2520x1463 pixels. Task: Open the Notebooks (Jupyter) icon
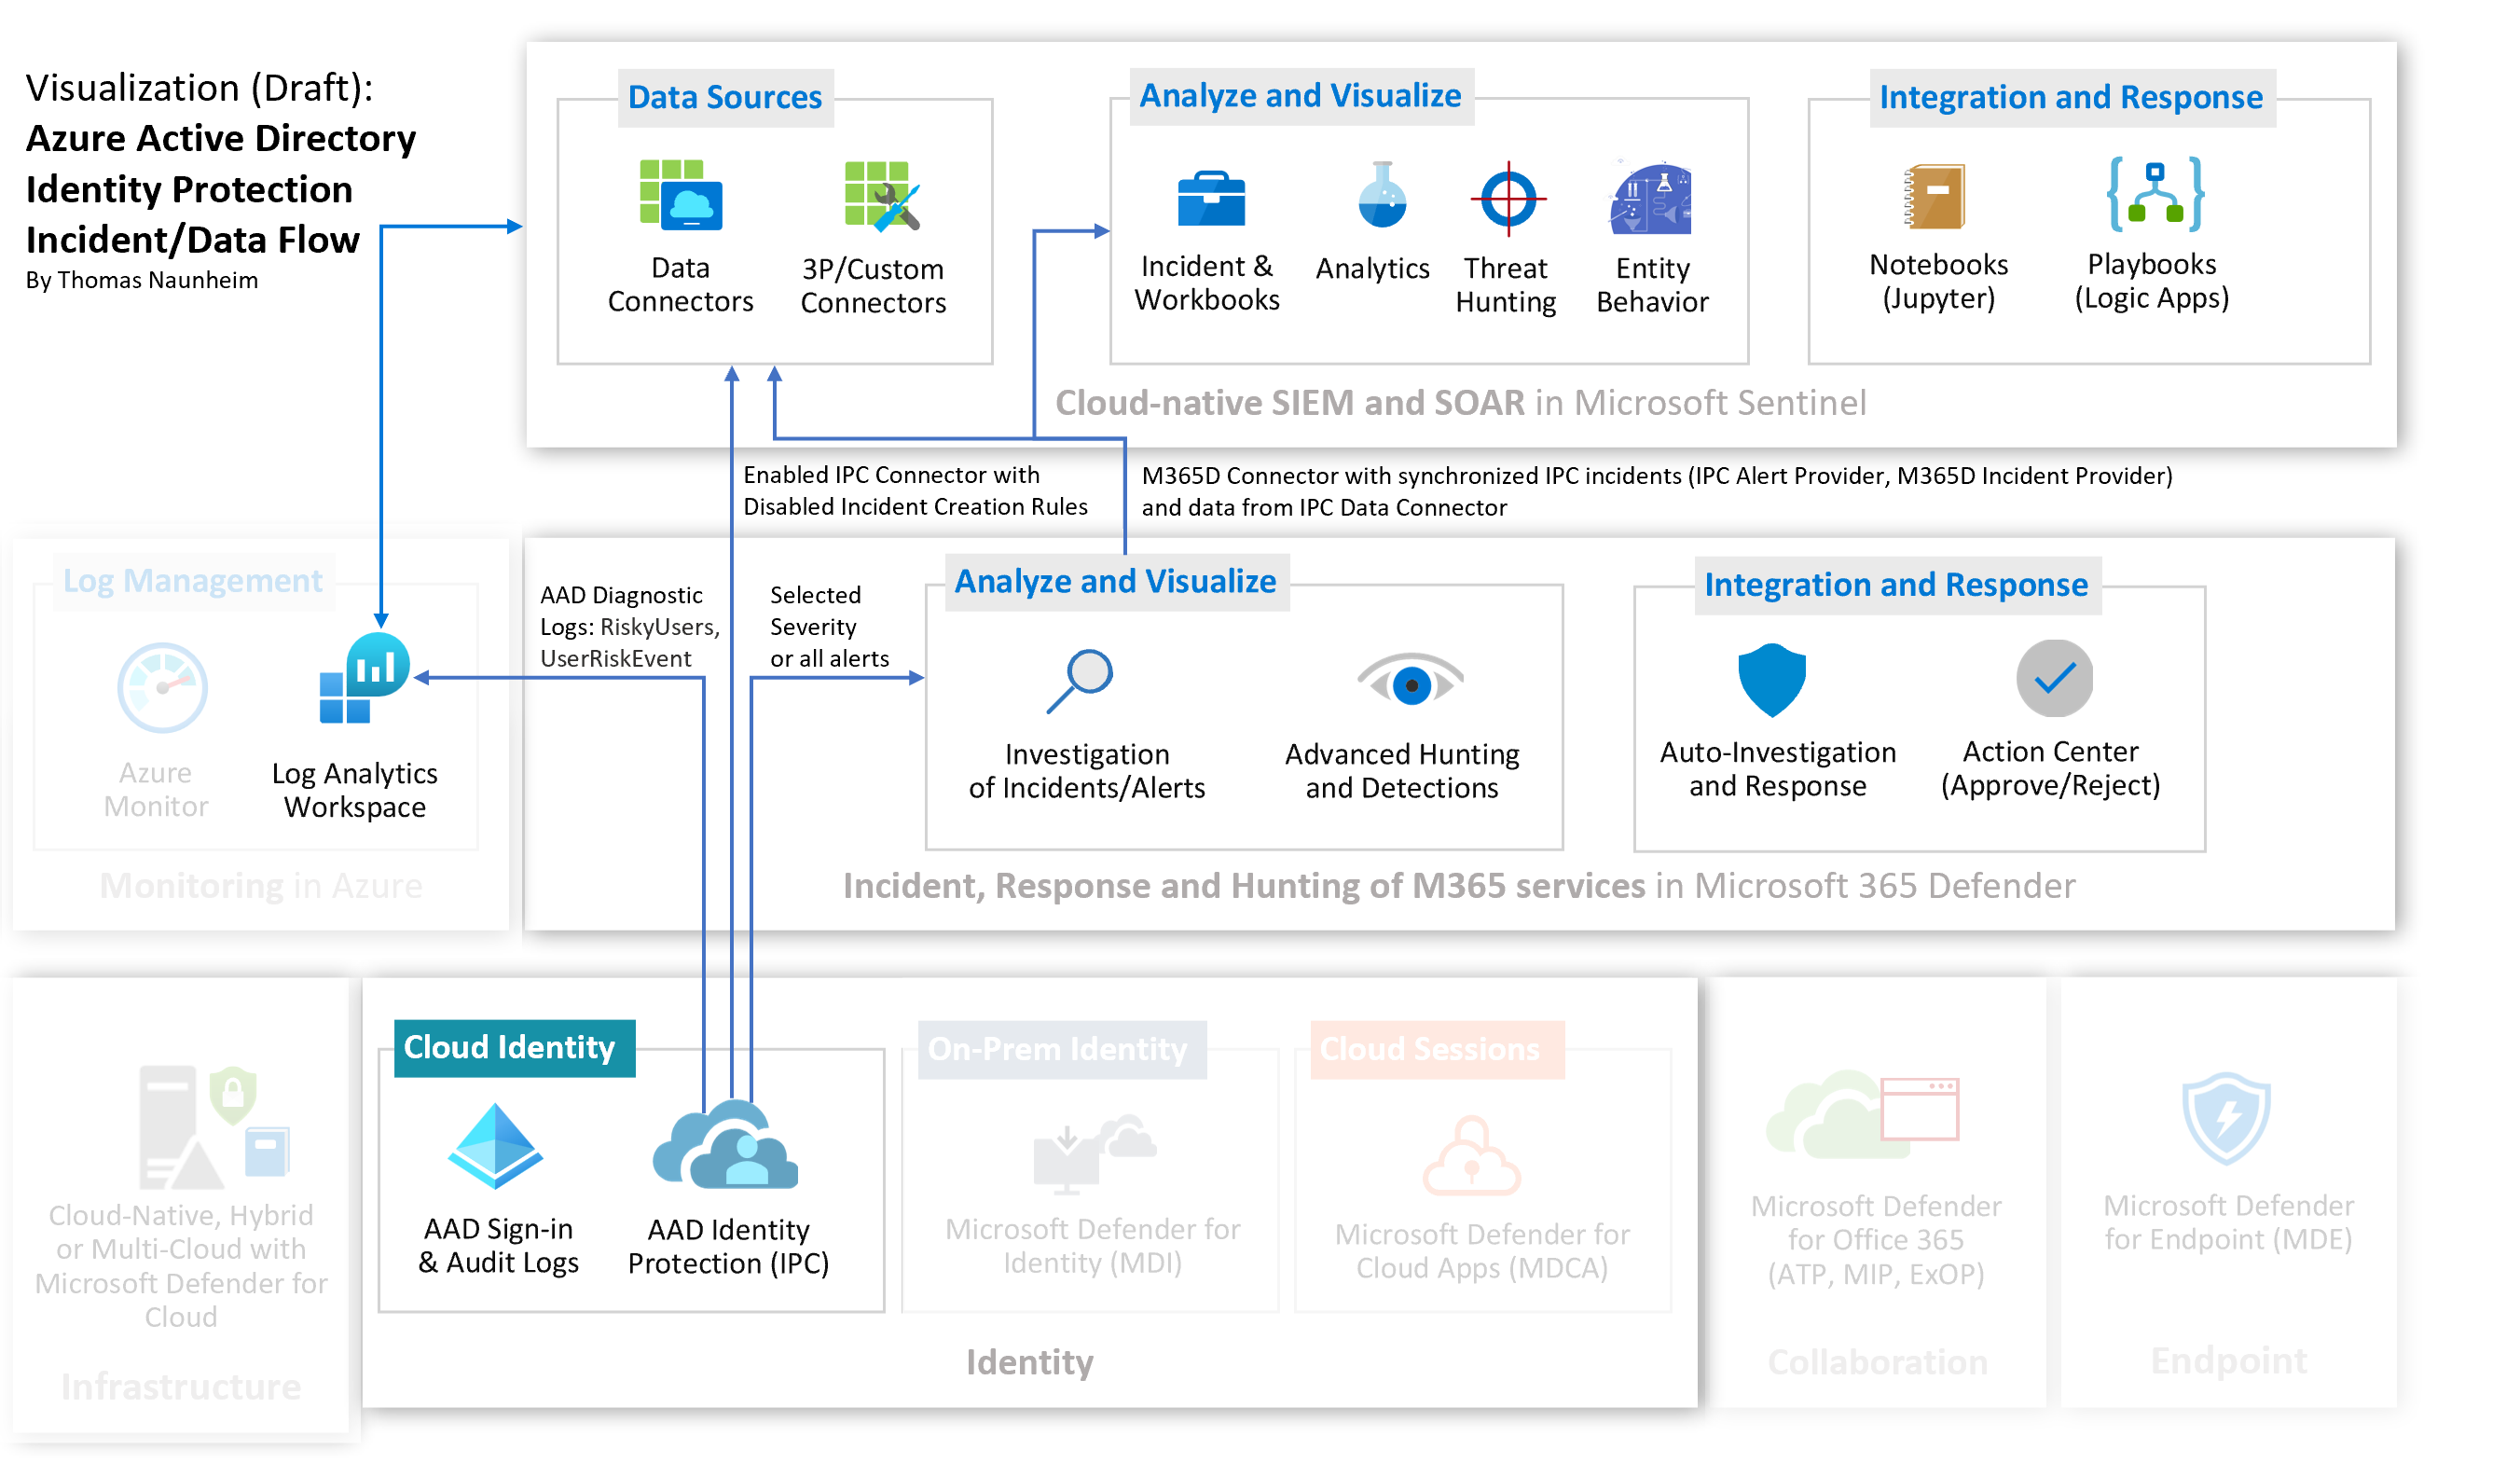coord(1935,196)
